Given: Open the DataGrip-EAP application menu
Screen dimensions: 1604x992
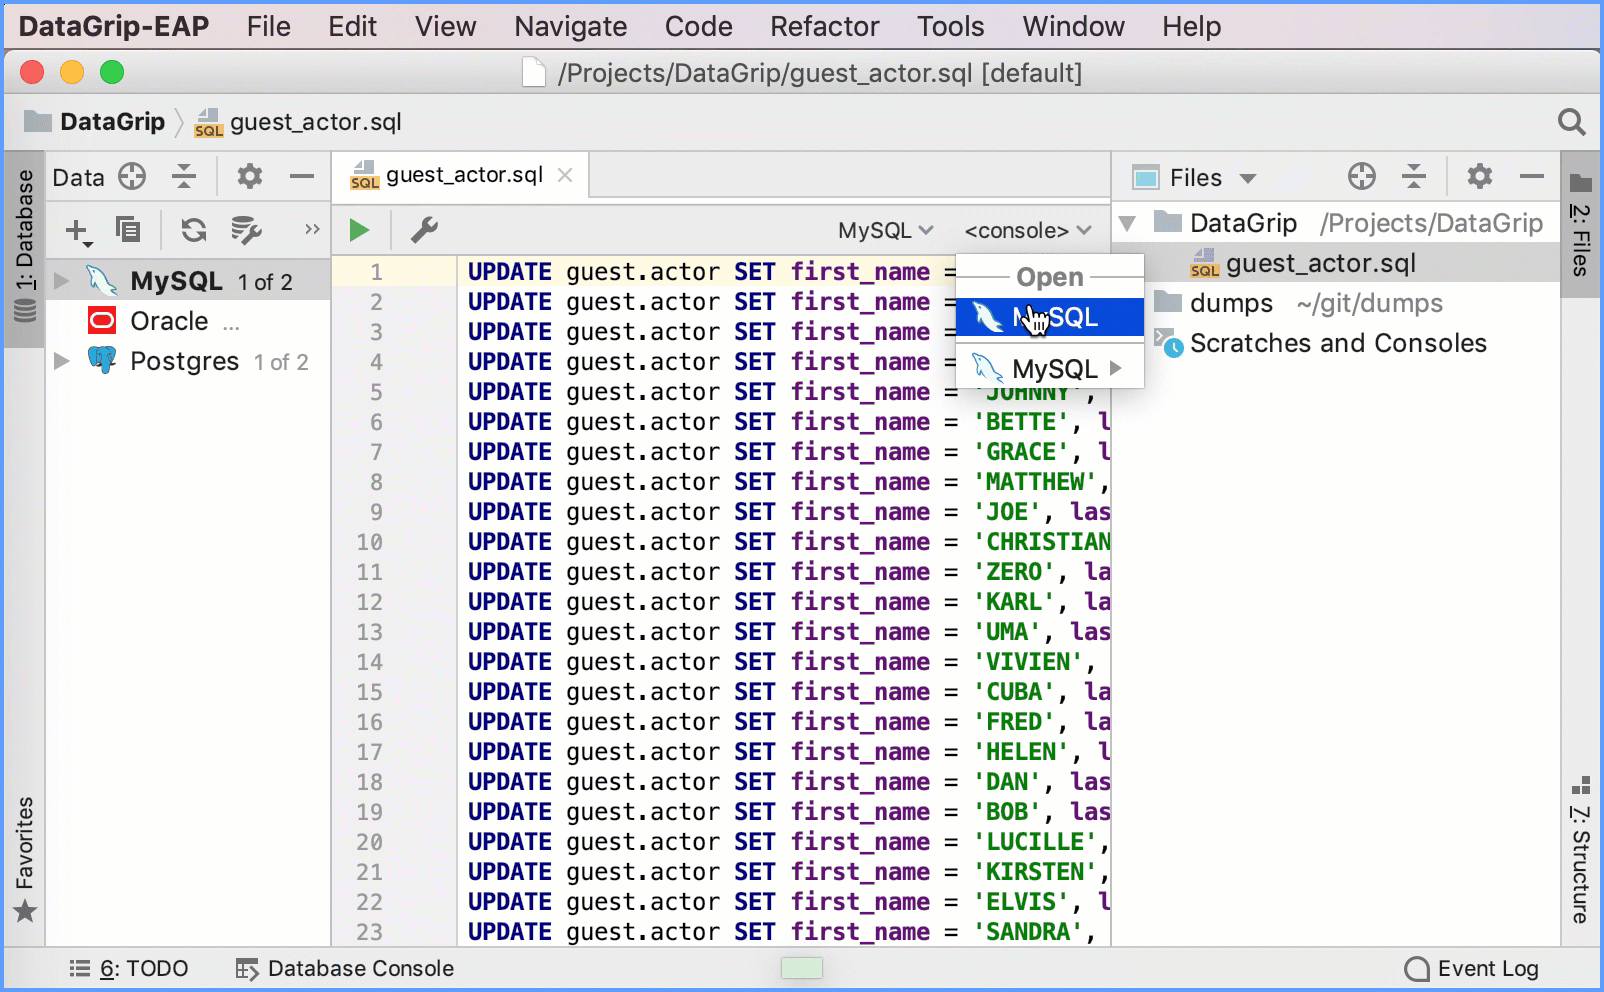Looking at the screenshot, I should (113, 26).
